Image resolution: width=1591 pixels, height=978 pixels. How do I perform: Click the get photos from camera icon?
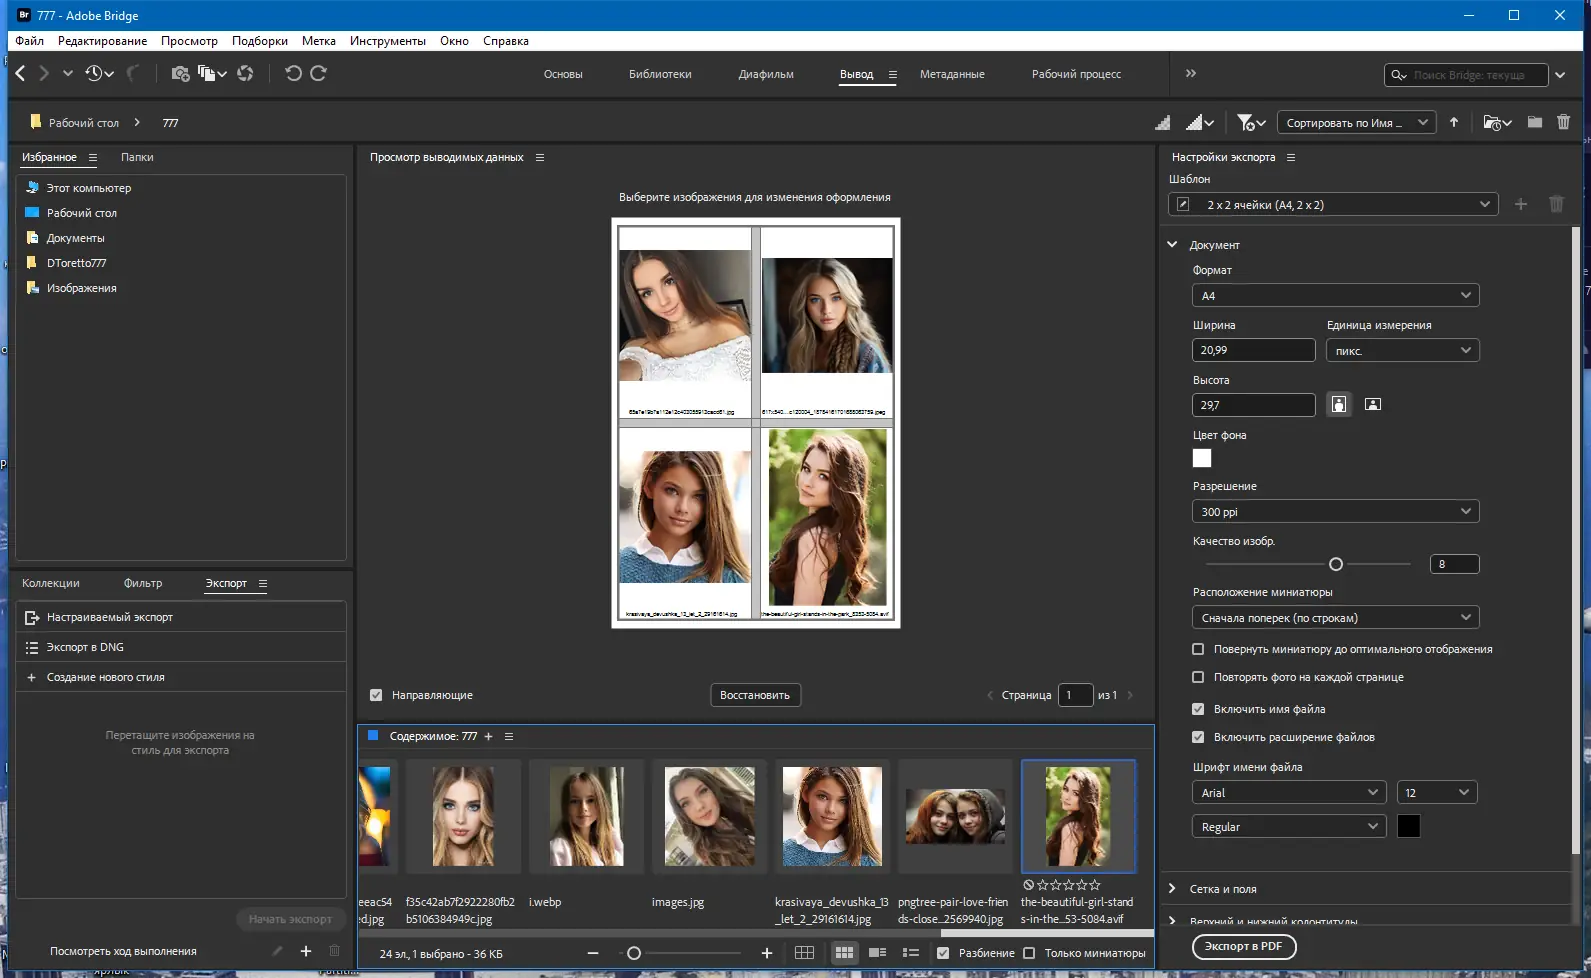(x=180, y=73)
